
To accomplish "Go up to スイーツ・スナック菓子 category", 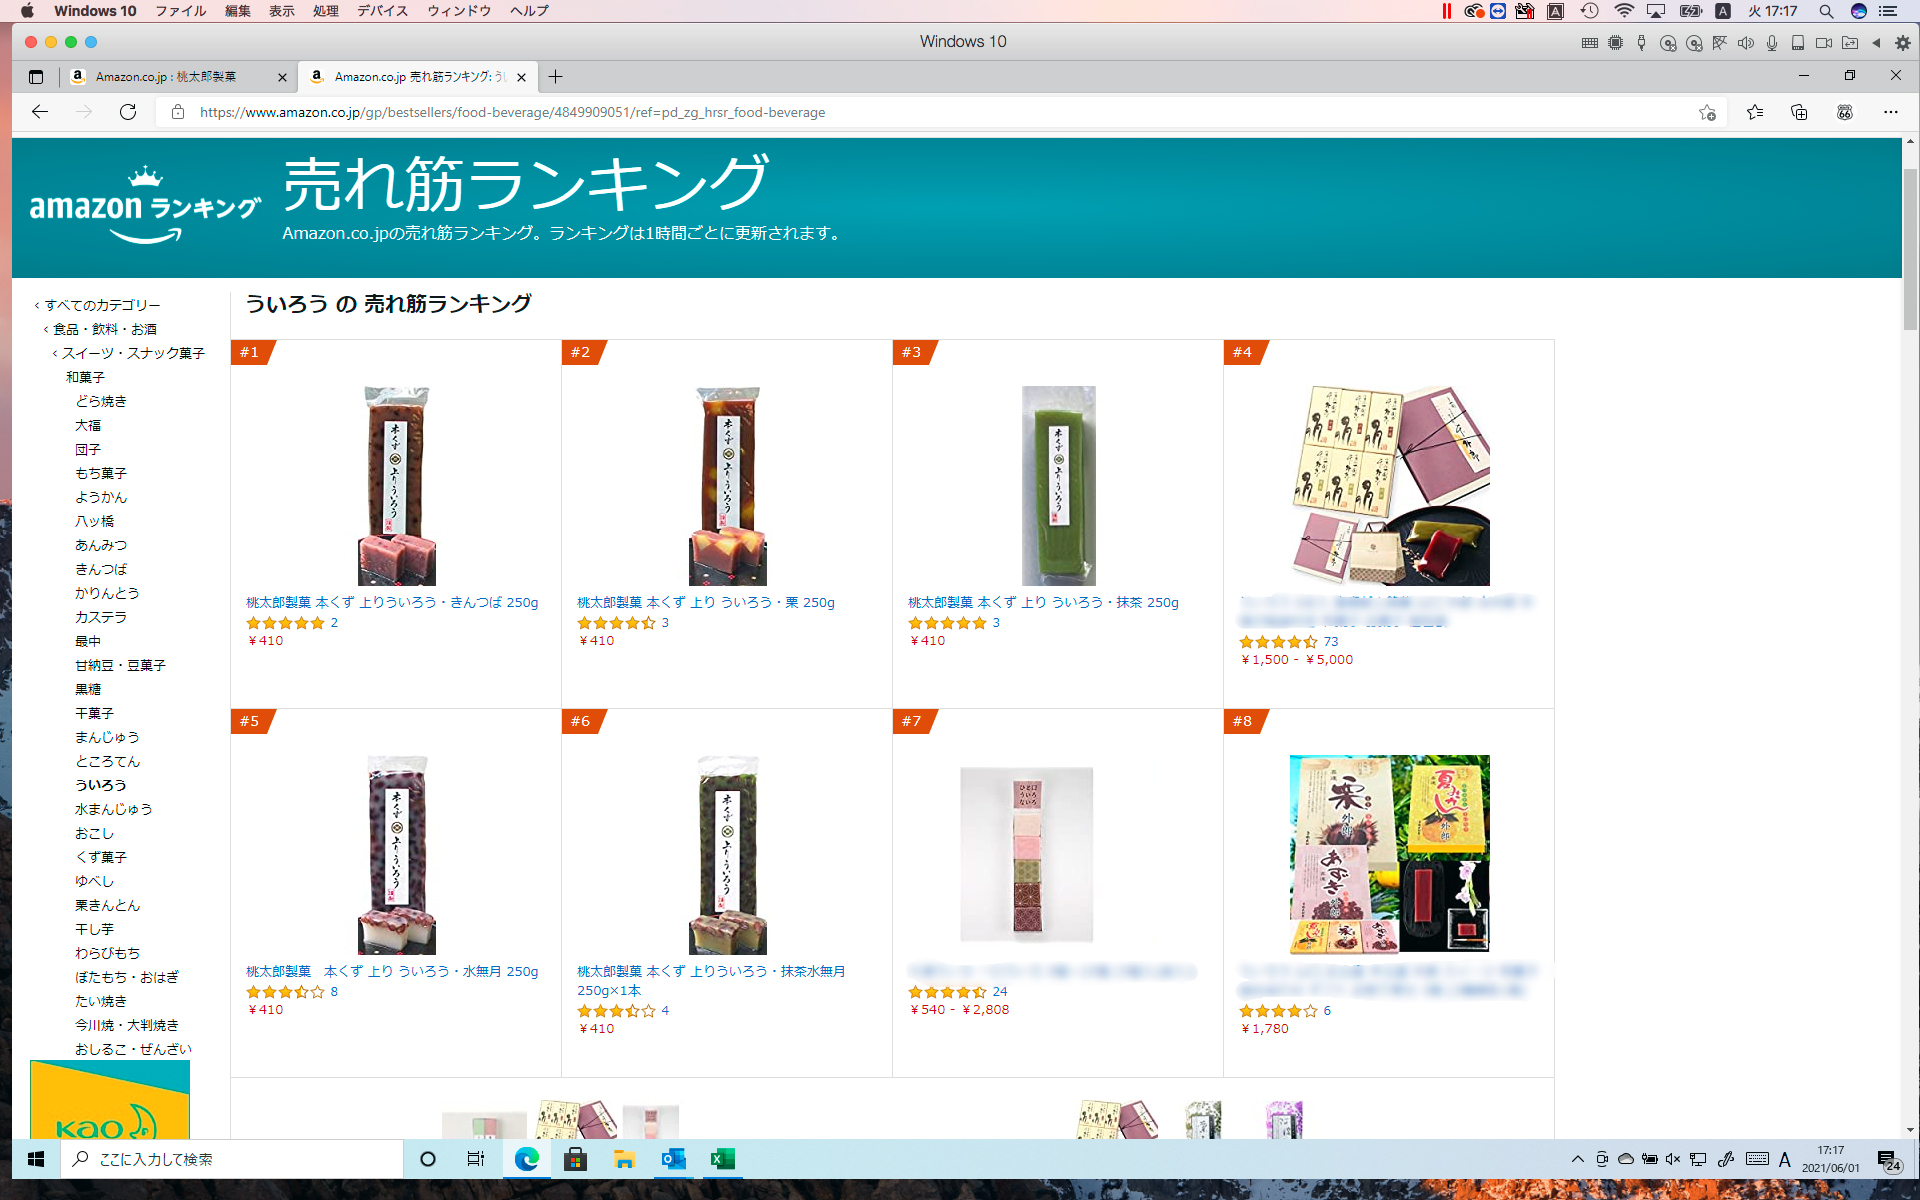I will (x=133, y=353).
